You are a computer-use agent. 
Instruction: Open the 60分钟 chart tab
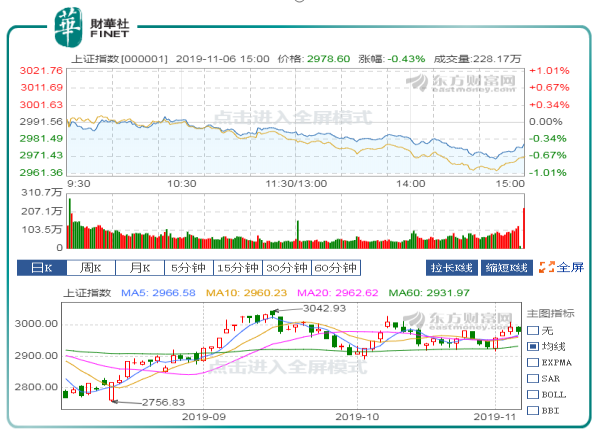336,268
